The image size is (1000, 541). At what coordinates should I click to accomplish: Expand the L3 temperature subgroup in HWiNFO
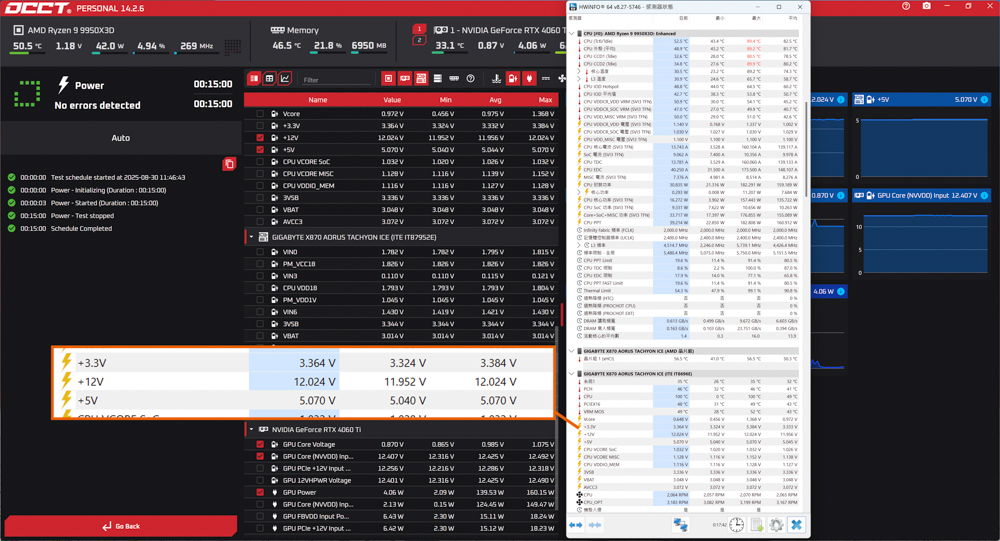coord(579,78)
